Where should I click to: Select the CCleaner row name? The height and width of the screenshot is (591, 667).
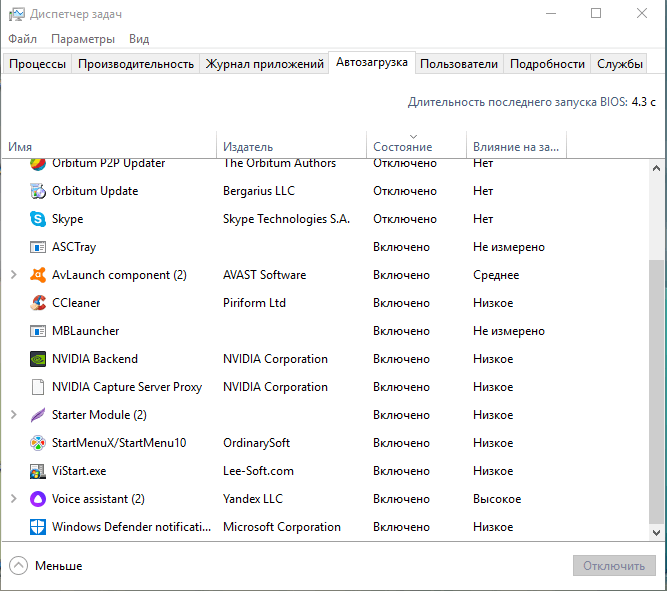(x=76, y=303)
